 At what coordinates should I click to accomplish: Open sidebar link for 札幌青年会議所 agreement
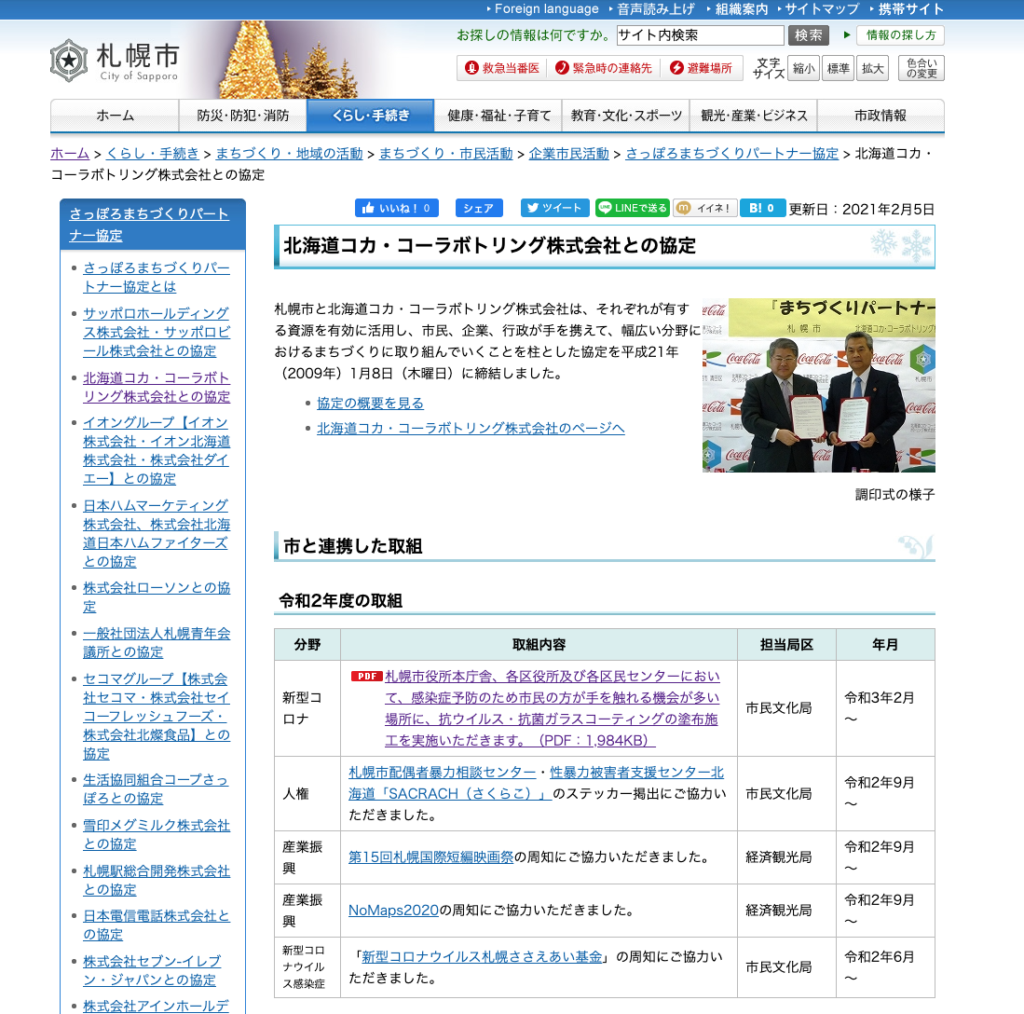[x=156, y=642]
